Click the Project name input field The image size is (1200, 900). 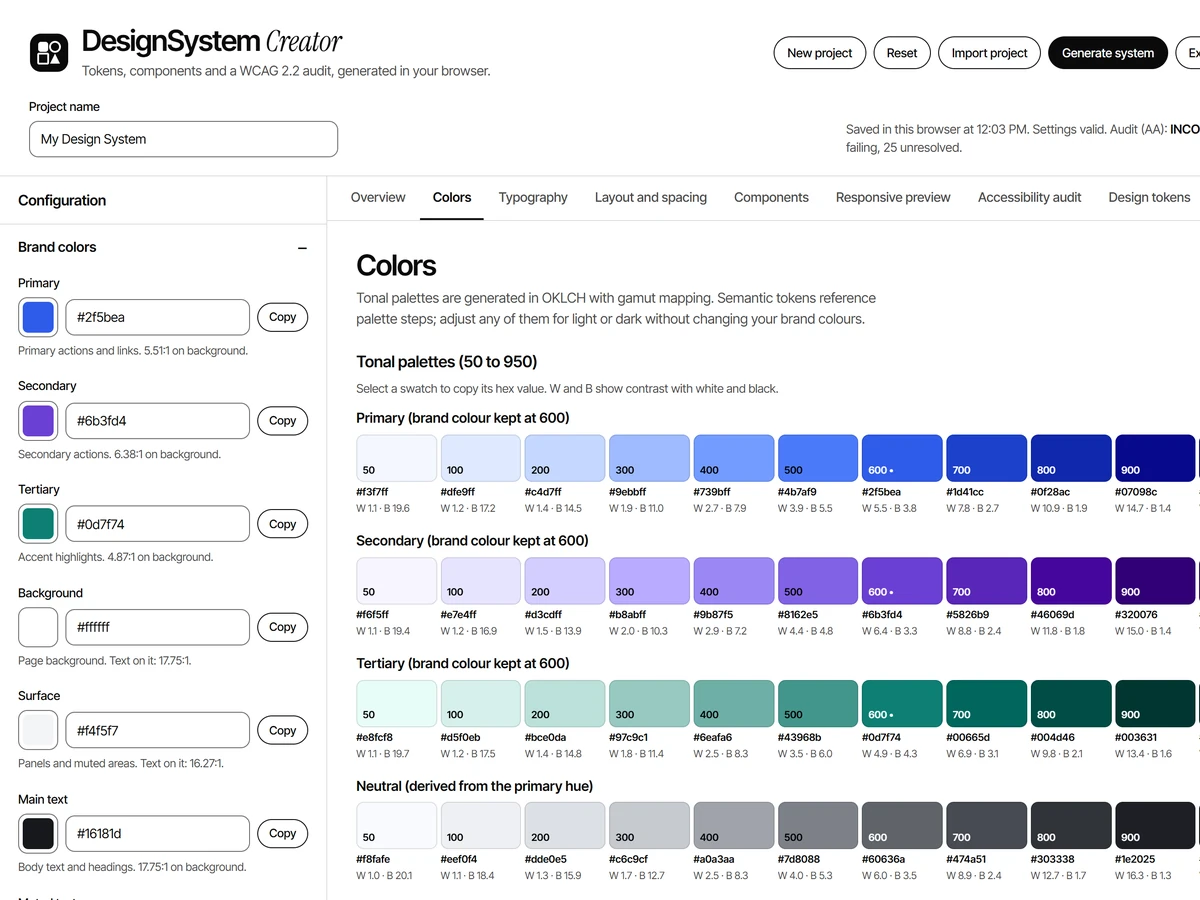click(183, 139)
